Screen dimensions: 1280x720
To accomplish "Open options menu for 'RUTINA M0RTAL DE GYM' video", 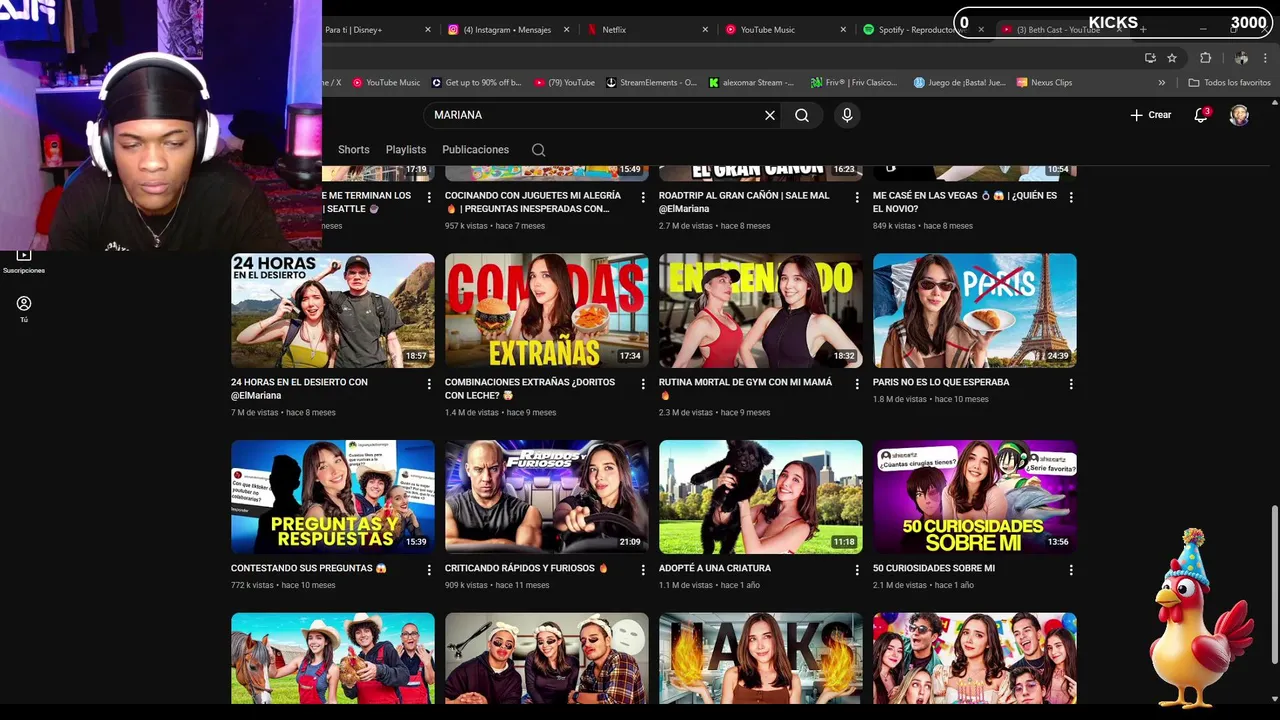I will (x=857, y=384).
